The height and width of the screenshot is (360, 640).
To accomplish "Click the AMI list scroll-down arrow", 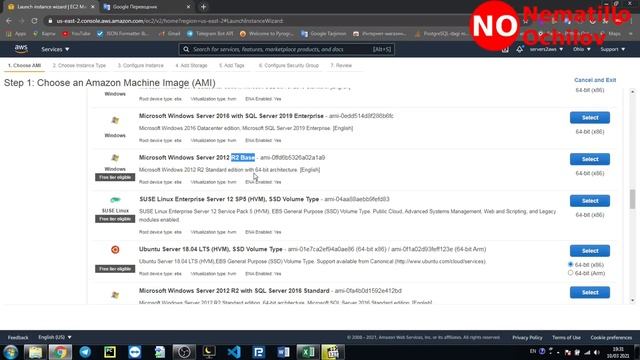I will click(632, 300).
